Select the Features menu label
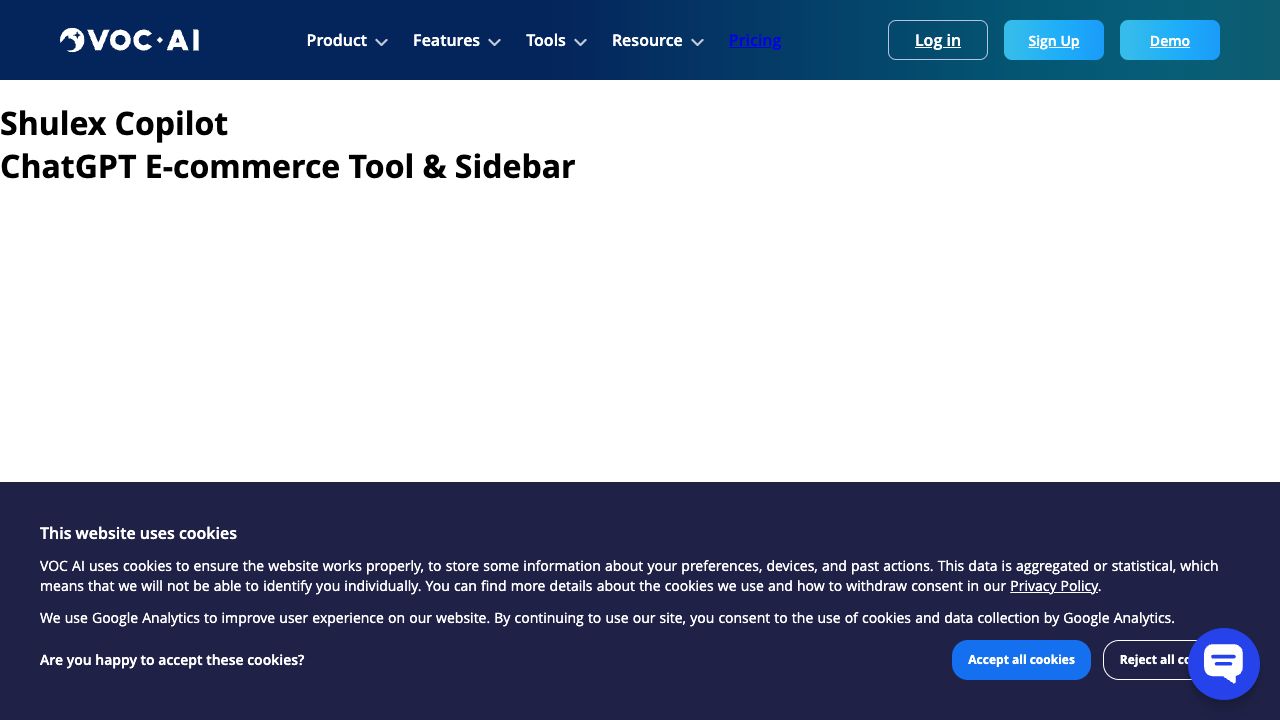 (x=446, y=40)
